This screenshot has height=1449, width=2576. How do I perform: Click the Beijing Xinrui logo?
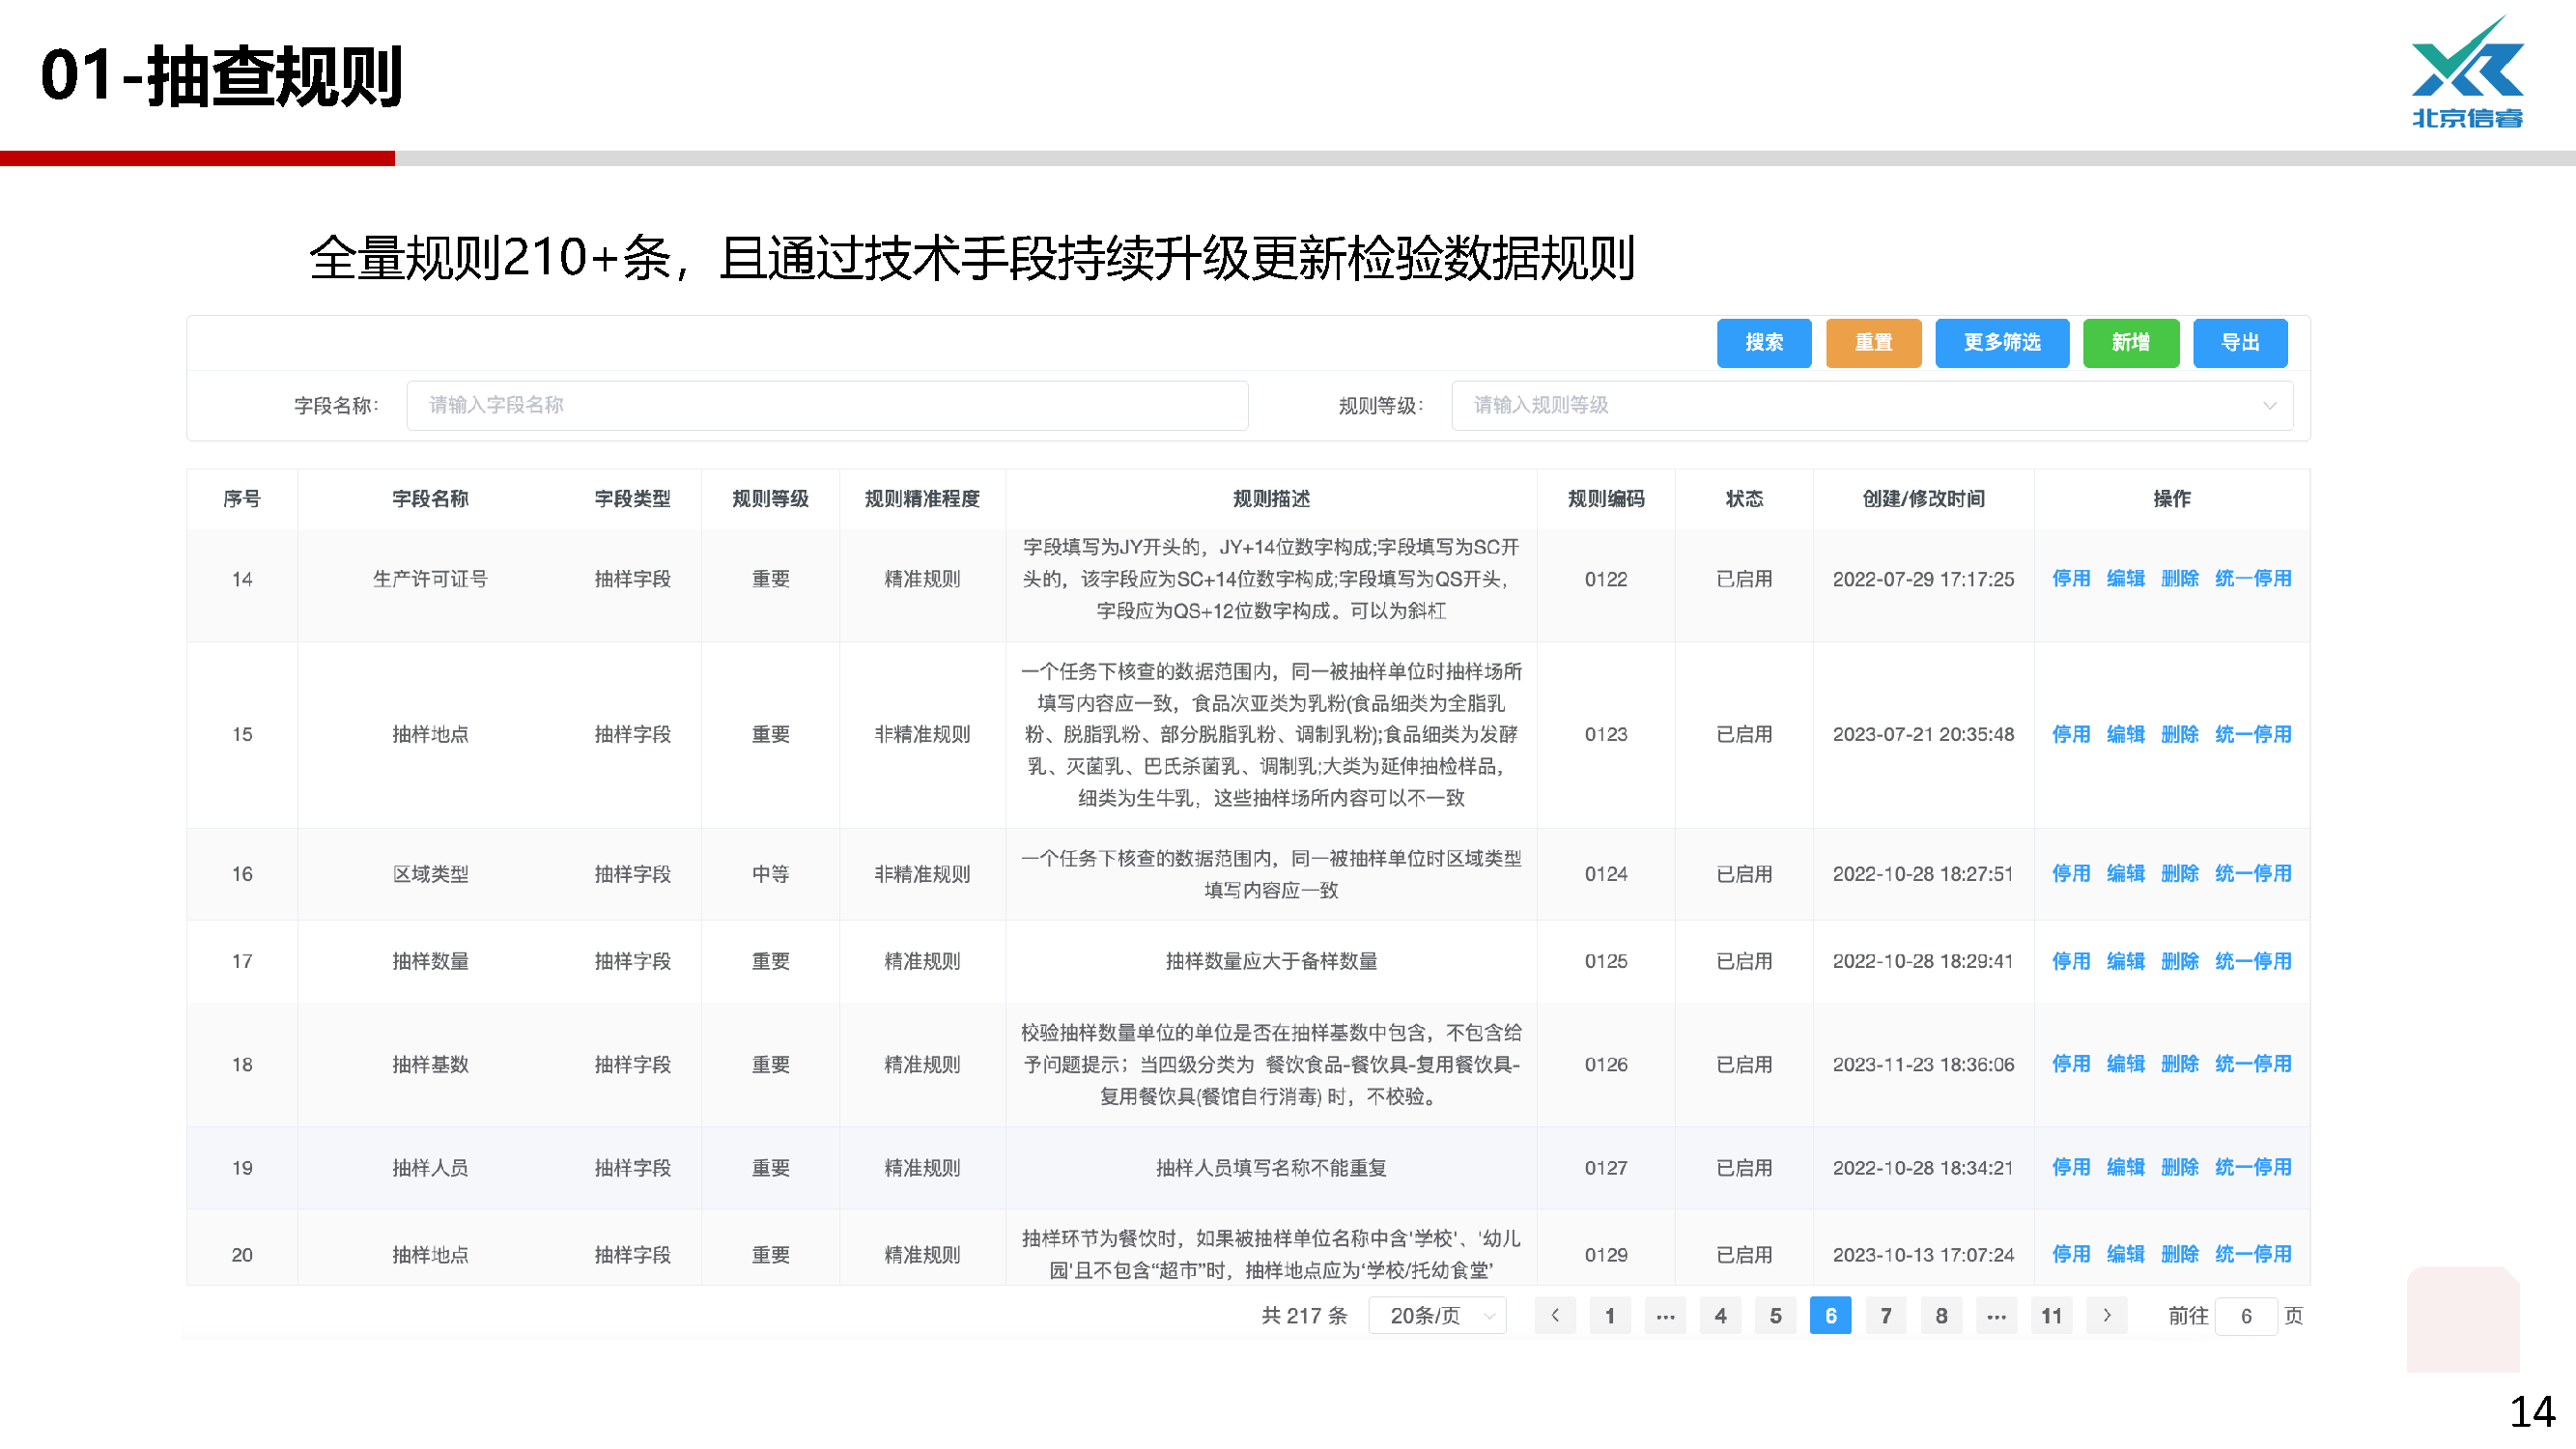(x=2467, y=73)
